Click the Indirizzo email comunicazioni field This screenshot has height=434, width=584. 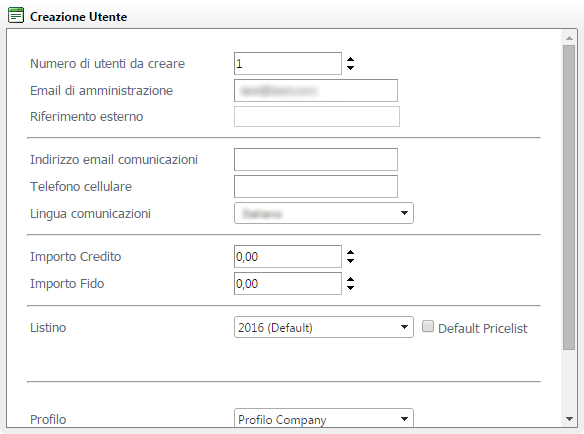(316, 159)
